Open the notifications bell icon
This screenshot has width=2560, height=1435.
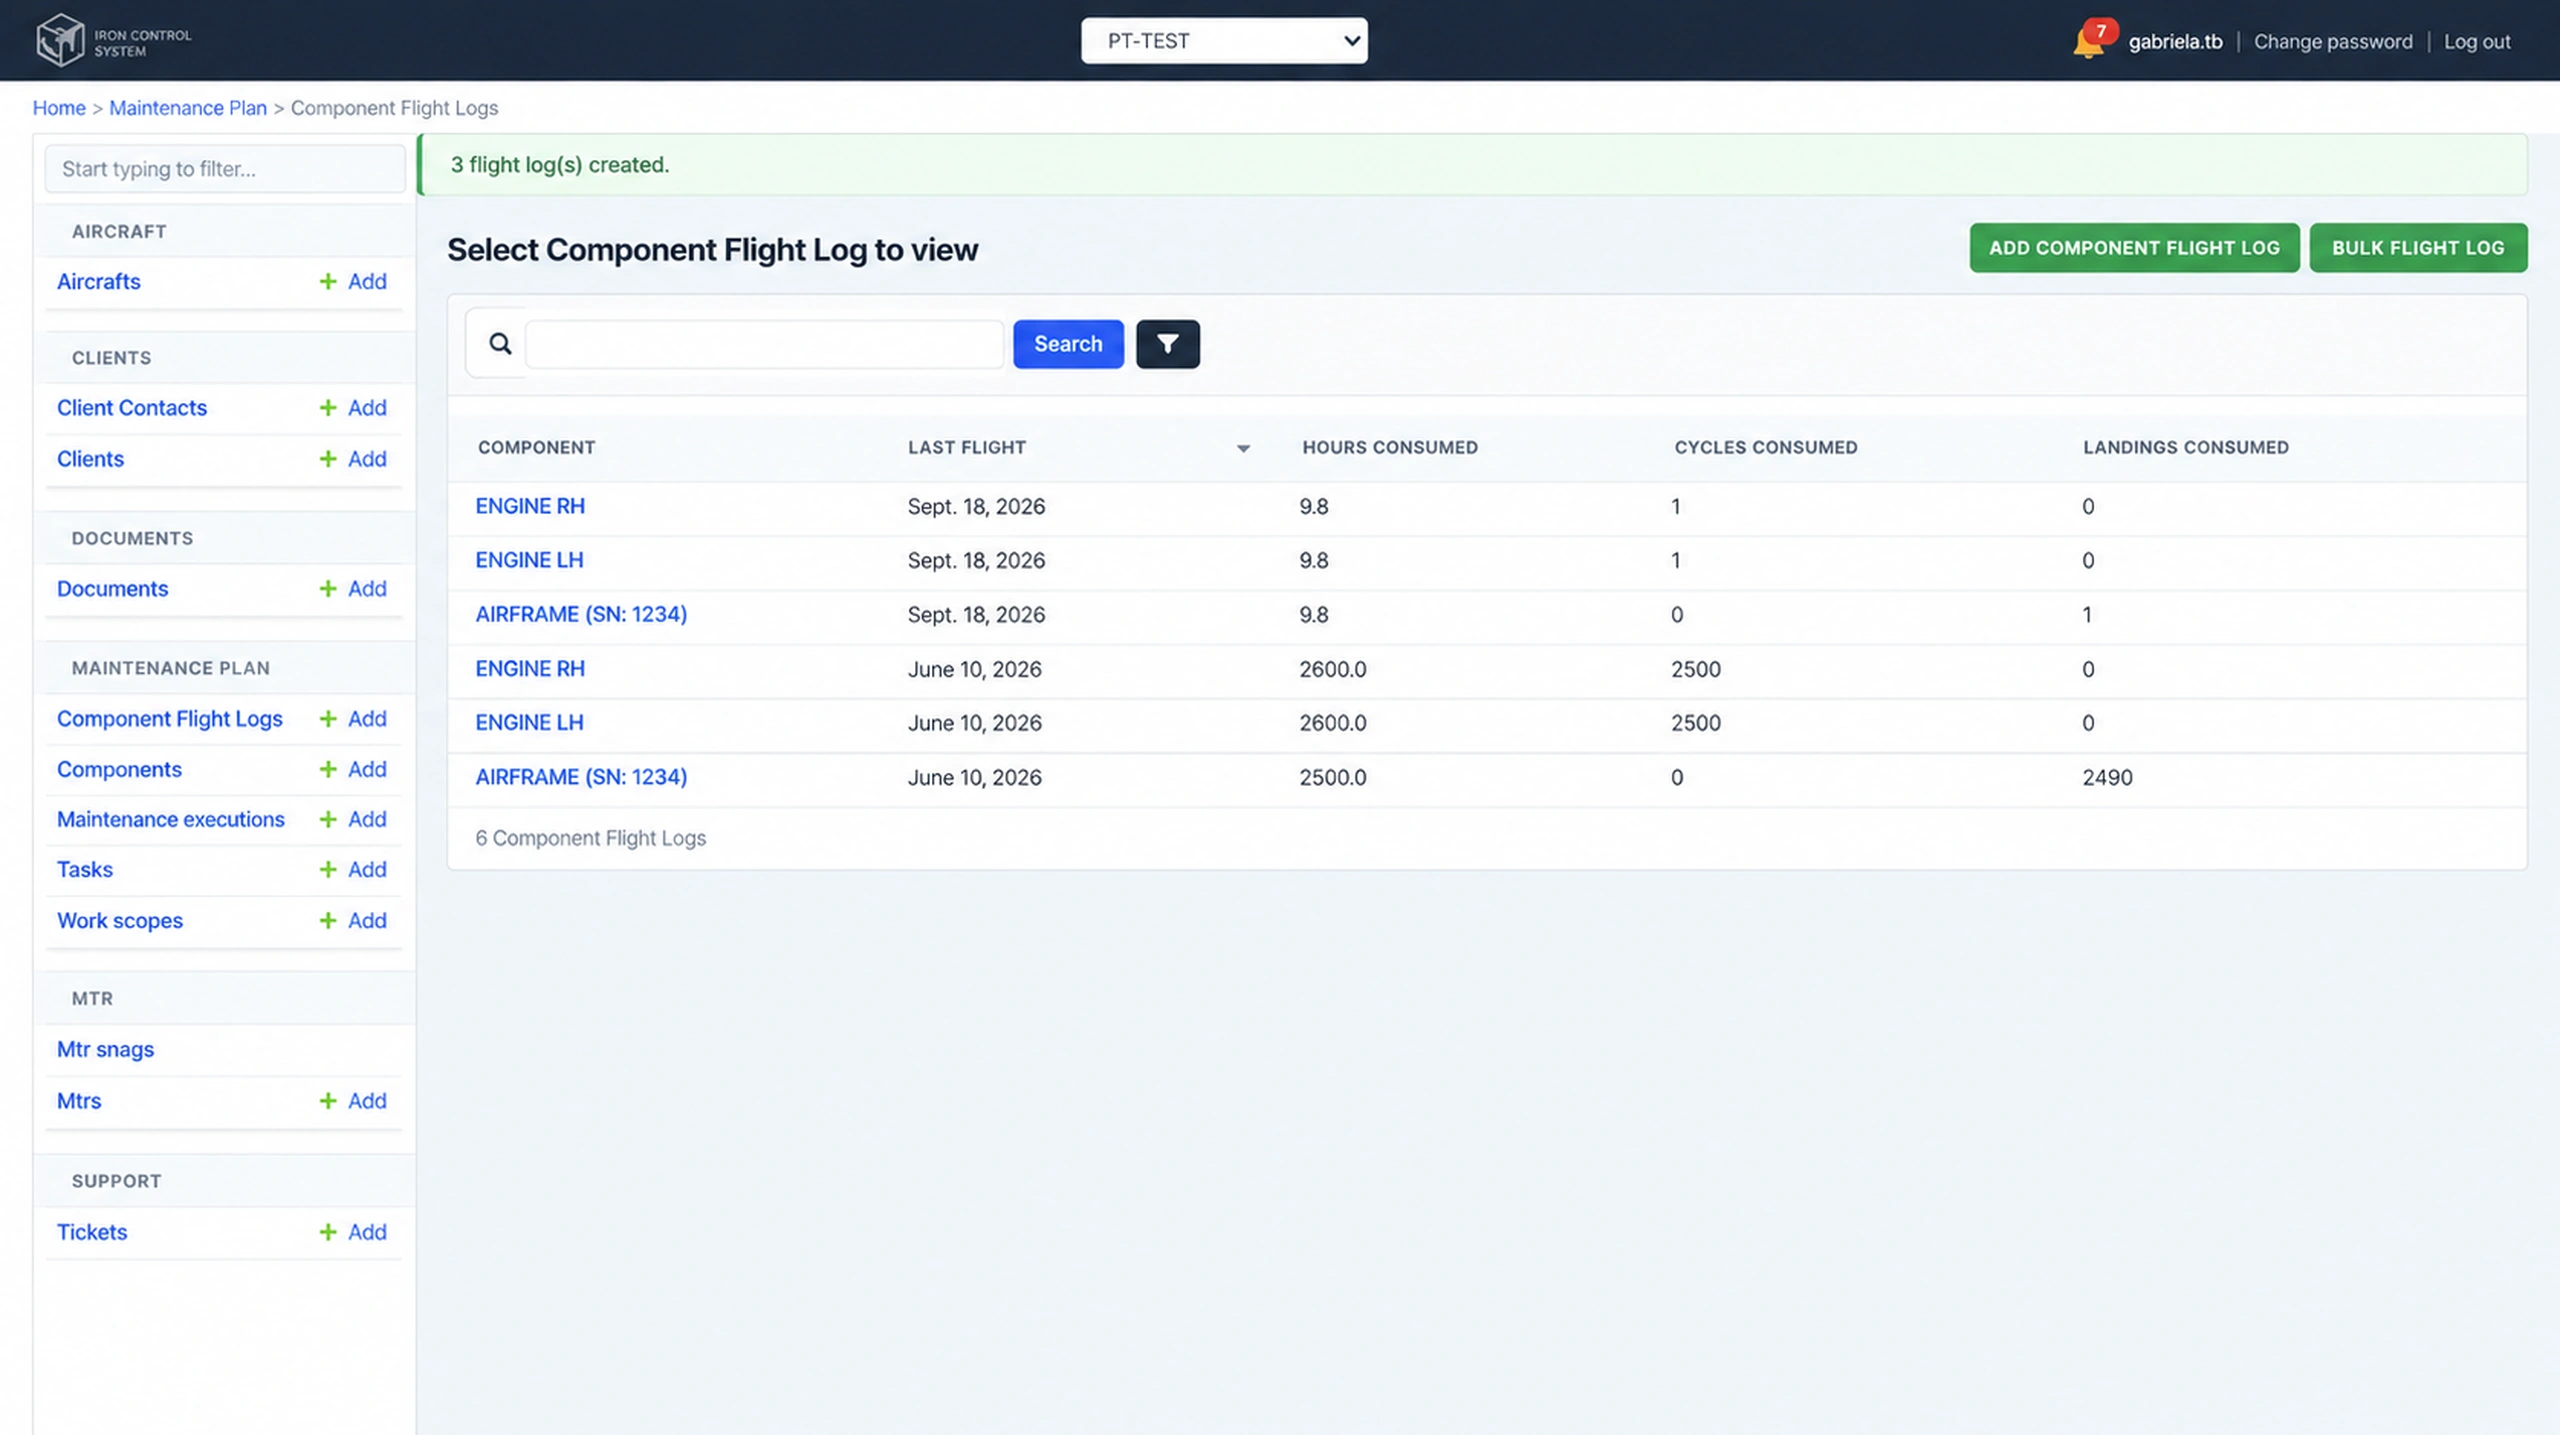coord(2088,42)
